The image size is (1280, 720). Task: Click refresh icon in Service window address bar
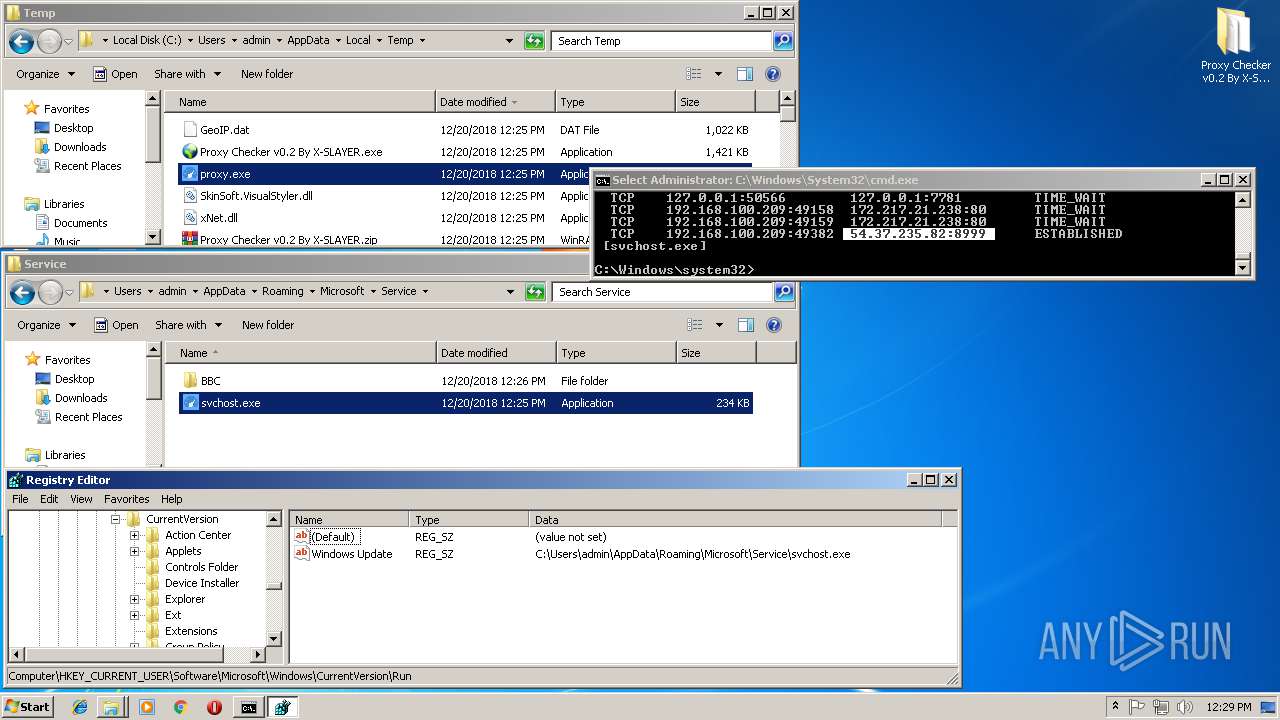tap(536, 292)
